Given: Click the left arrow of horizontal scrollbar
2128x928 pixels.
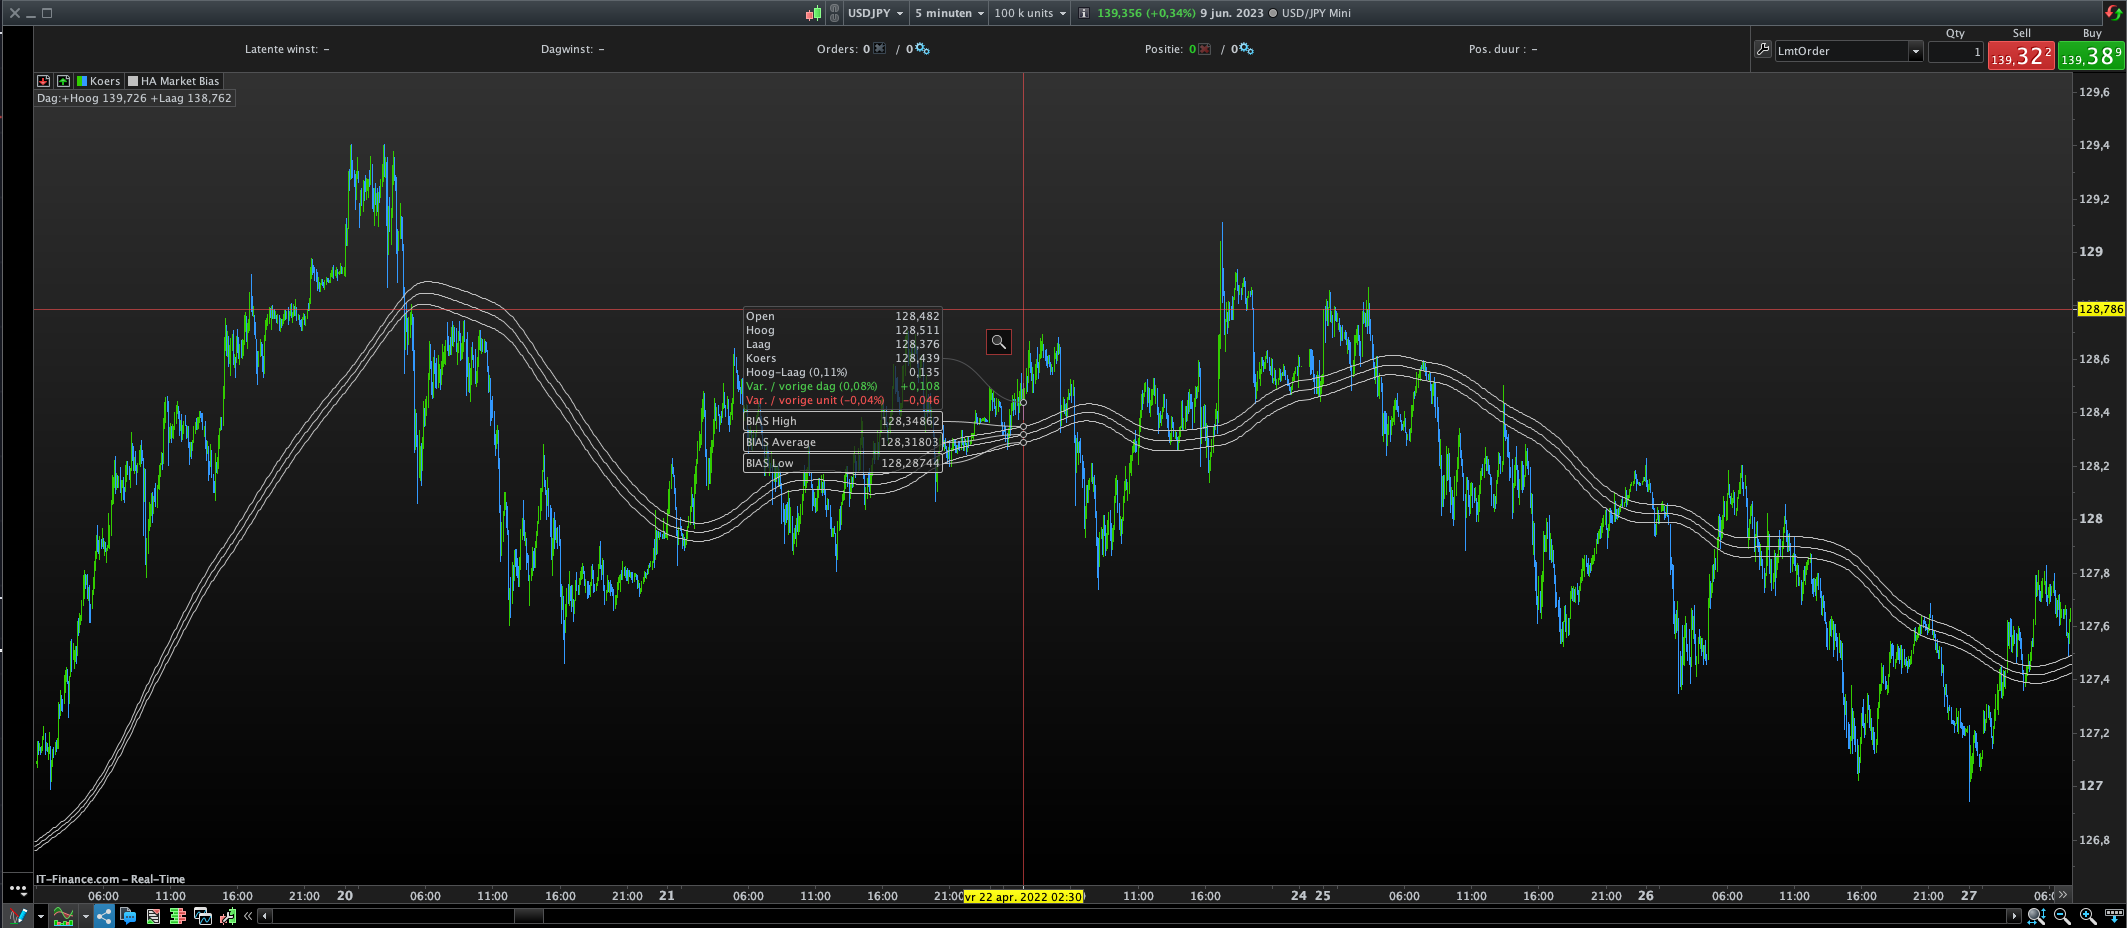Looking at the screenshot, I should click(x=265, y=916).
